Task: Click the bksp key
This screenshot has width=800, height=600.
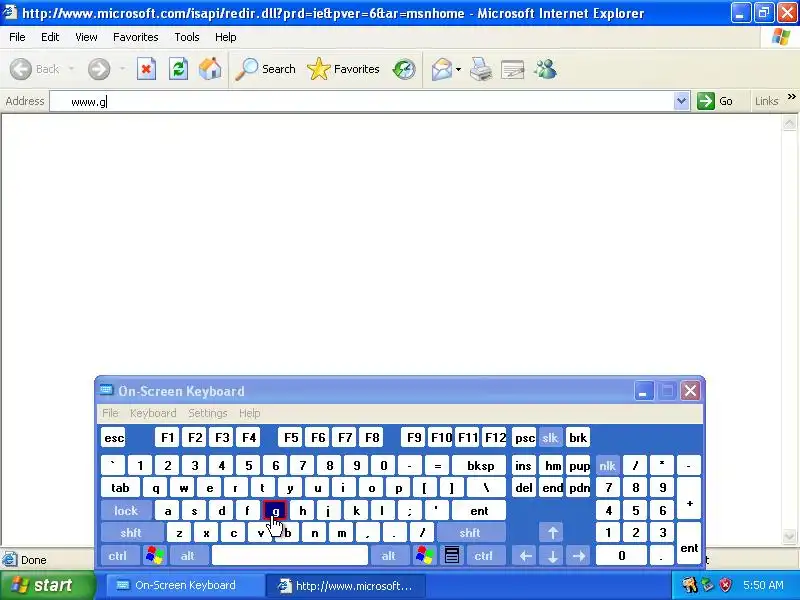Action: click(x=480, y=466)
